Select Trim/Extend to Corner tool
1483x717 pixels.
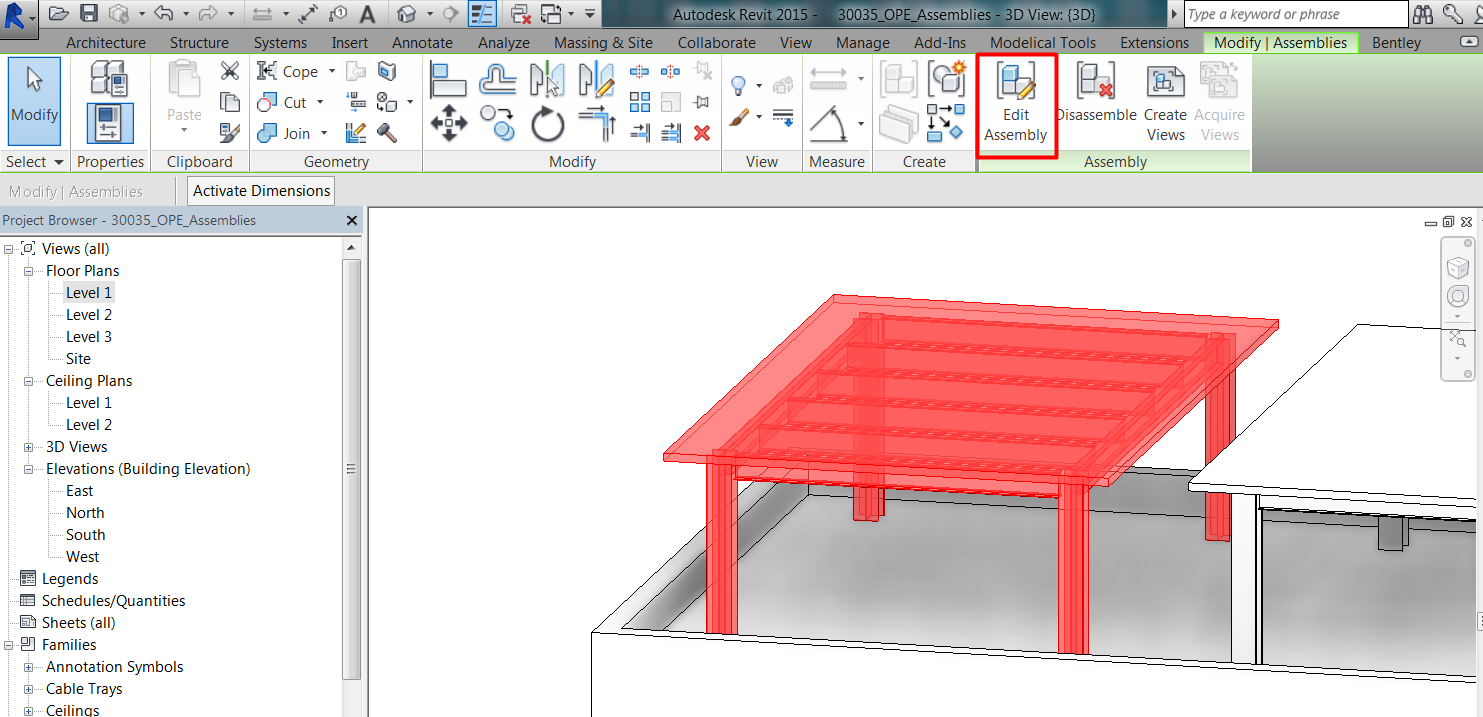pos(596,125)
